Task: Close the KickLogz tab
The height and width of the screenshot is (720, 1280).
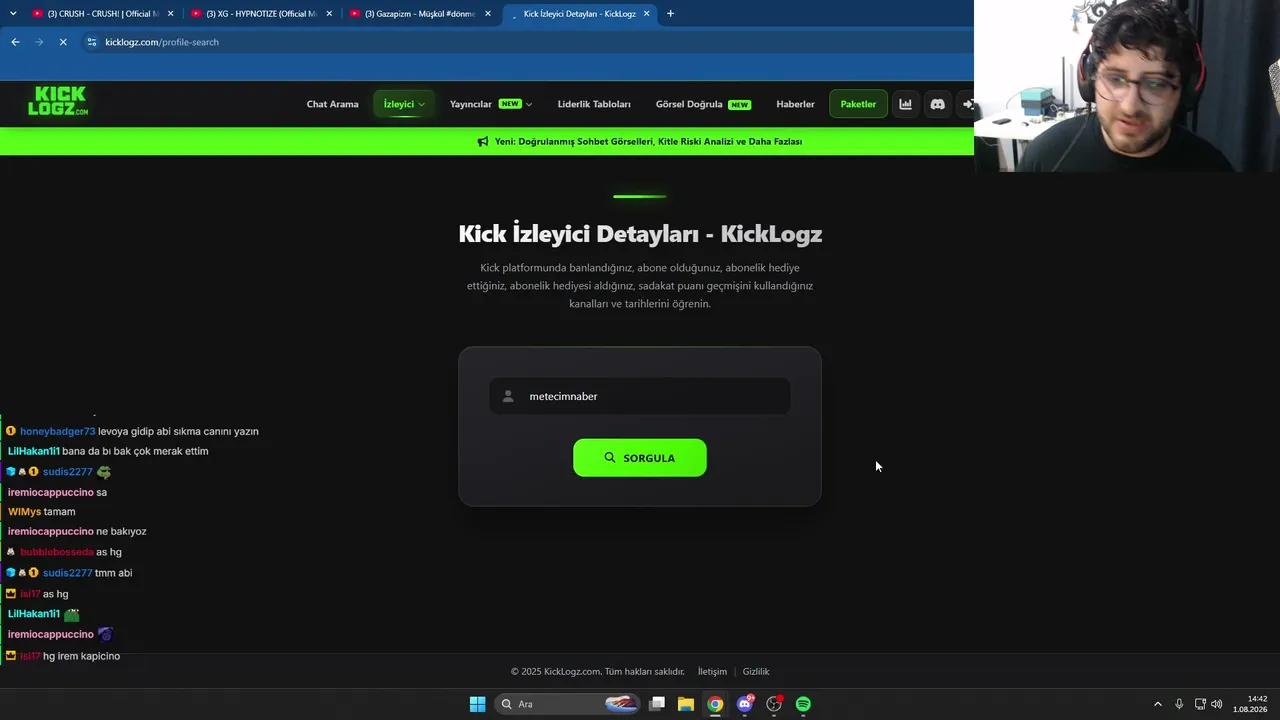Action: 647,14
